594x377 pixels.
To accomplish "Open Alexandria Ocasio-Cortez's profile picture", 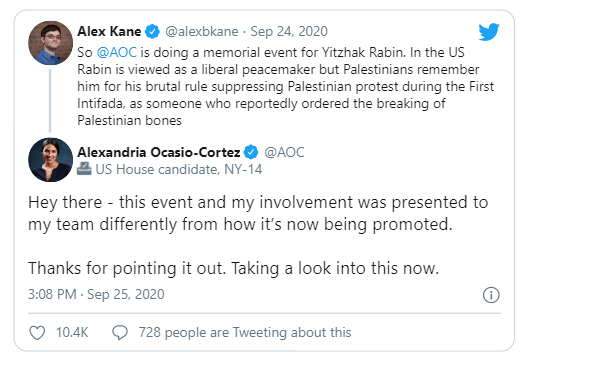I will pyautogui.click(x=50, y=160).
